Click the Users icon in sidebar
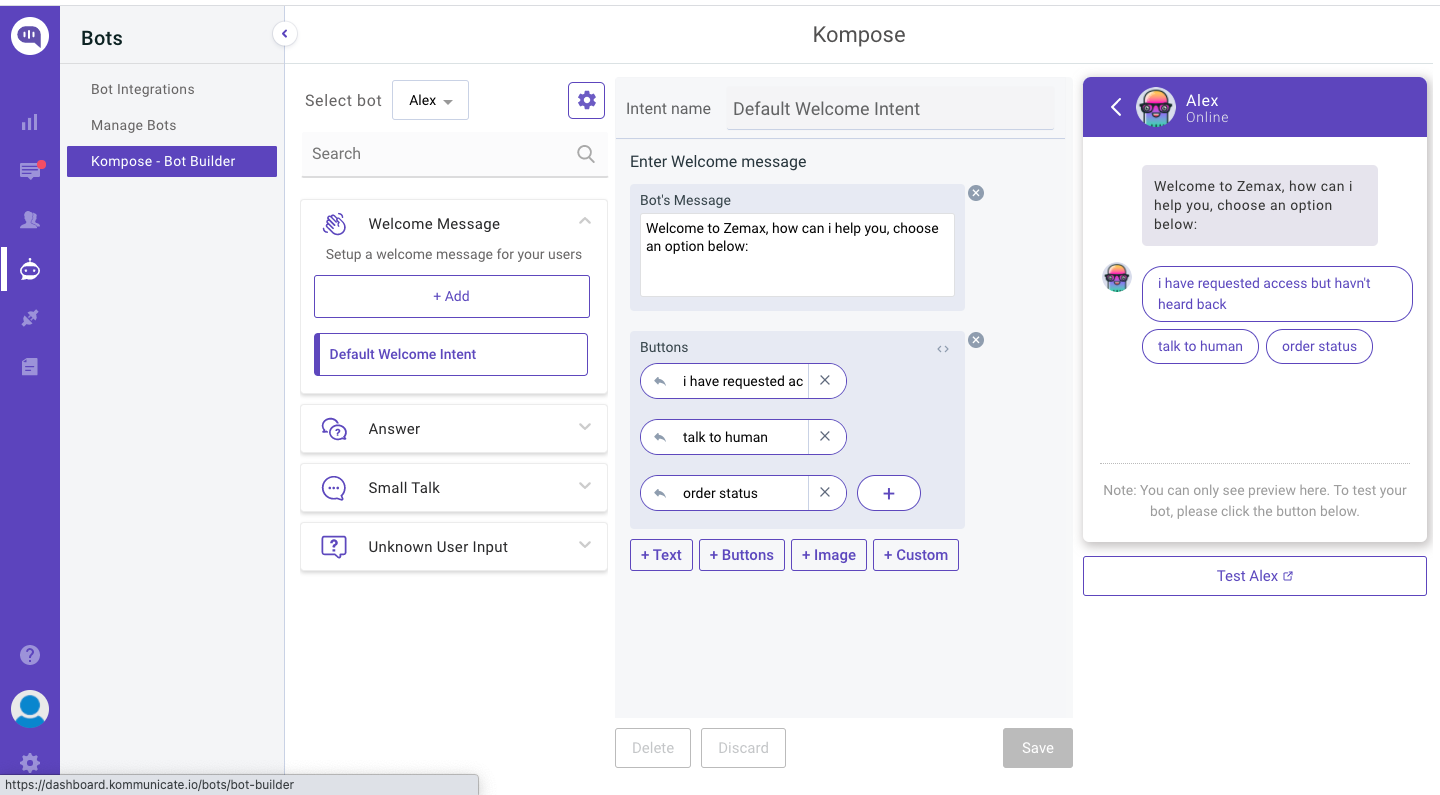 30,220
